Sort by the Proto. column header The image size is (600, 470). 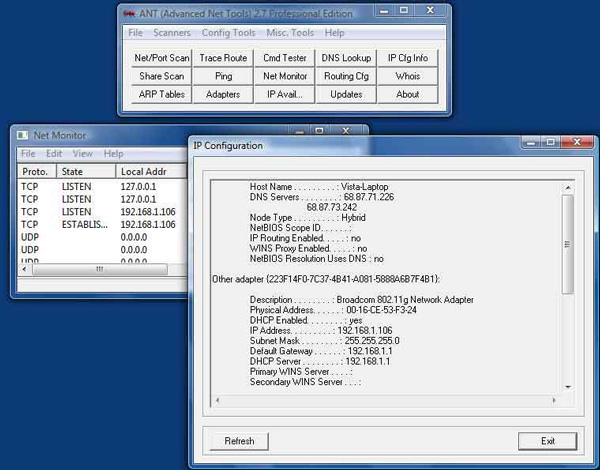pyautogui.click(x=36, y=171)
